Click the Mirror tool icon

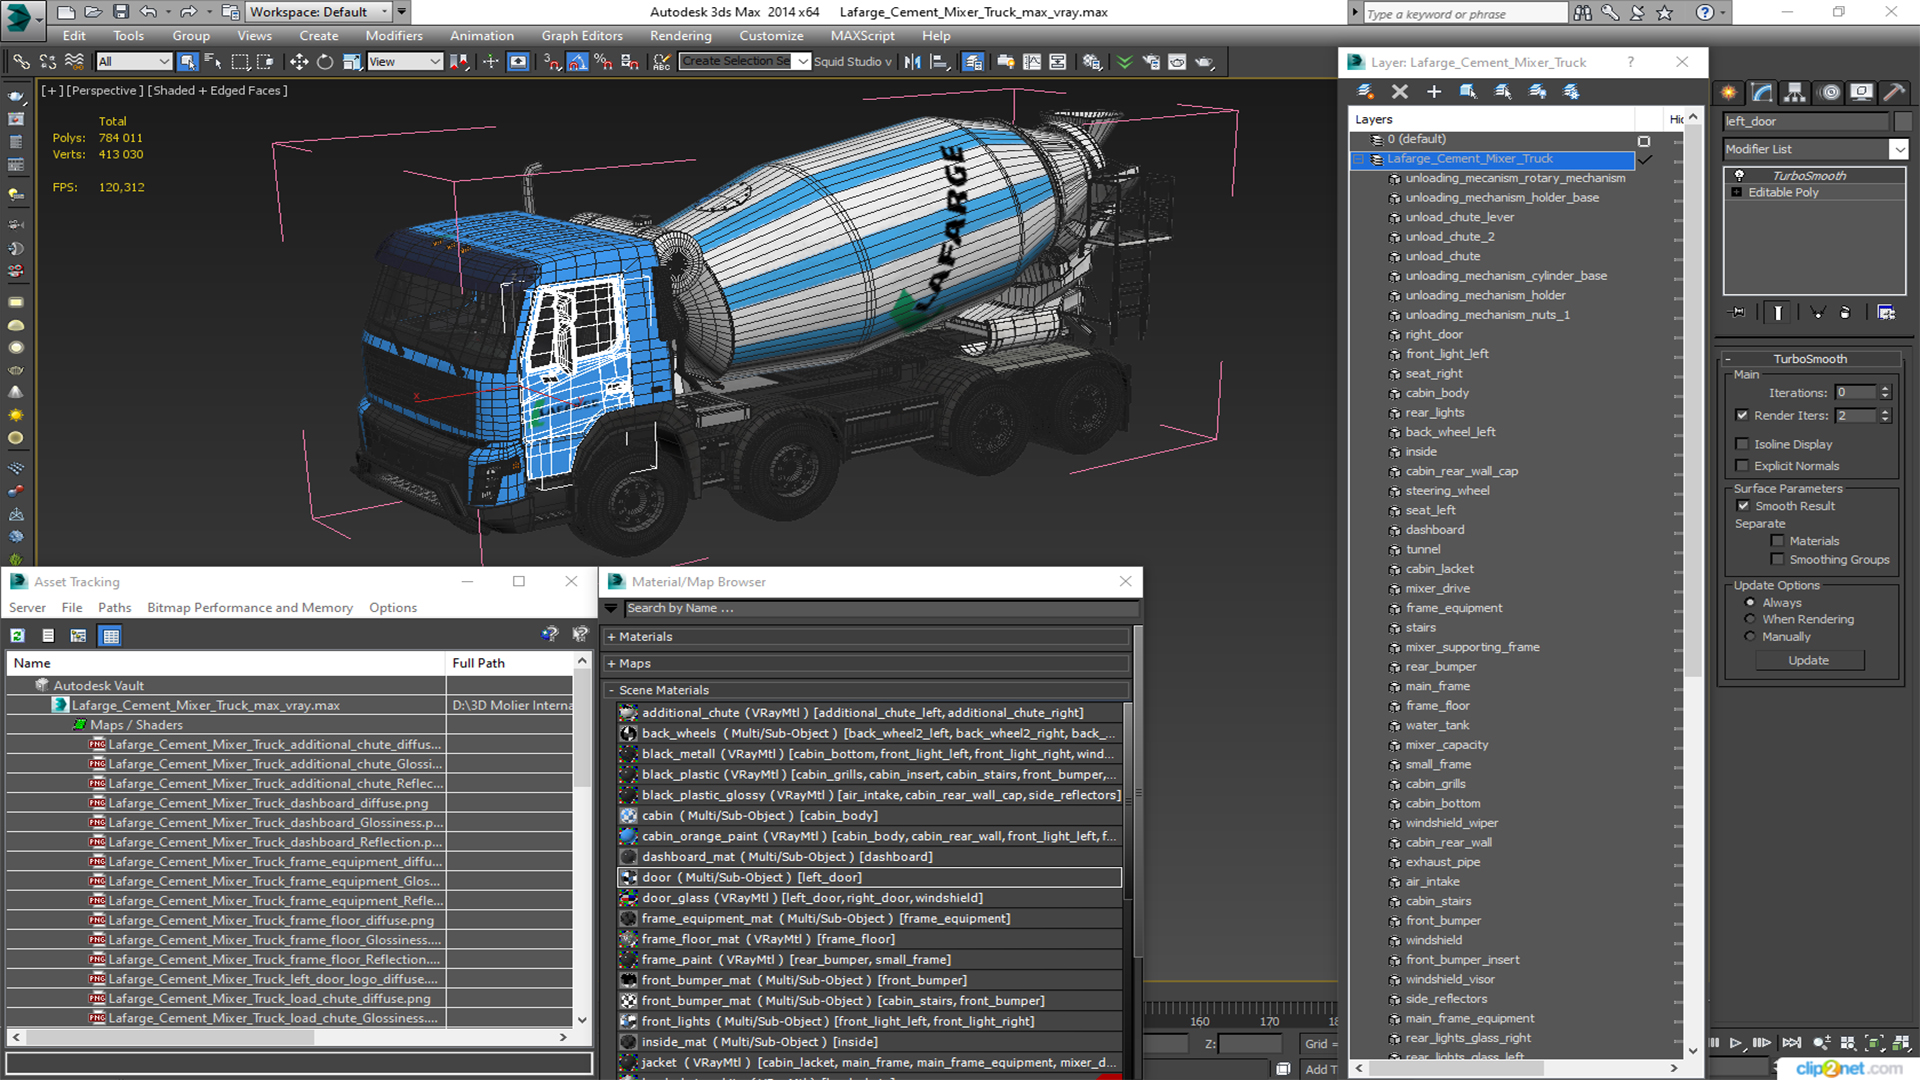point(912,62)
